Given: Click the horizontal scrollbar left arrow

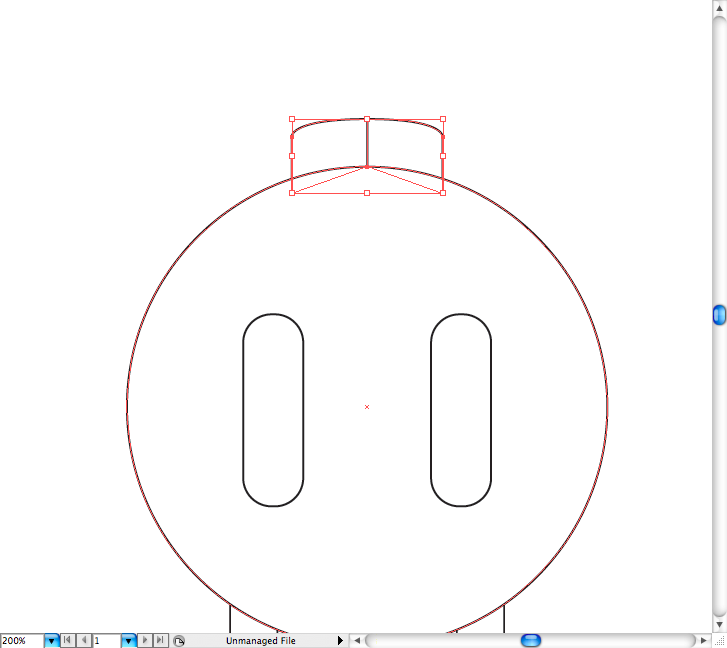Looking at the screenshot, I should point(356,640).
